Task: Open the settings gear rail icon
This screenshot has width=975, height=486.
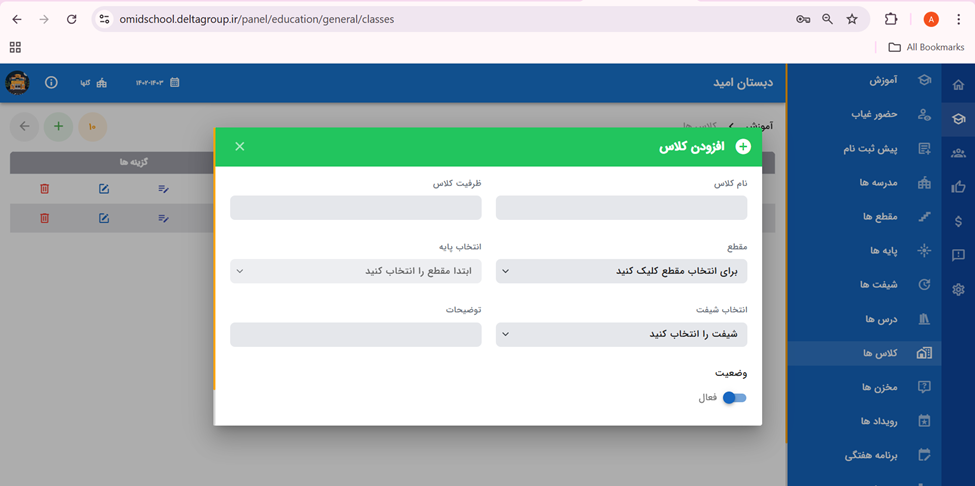Action: [958, 288]
